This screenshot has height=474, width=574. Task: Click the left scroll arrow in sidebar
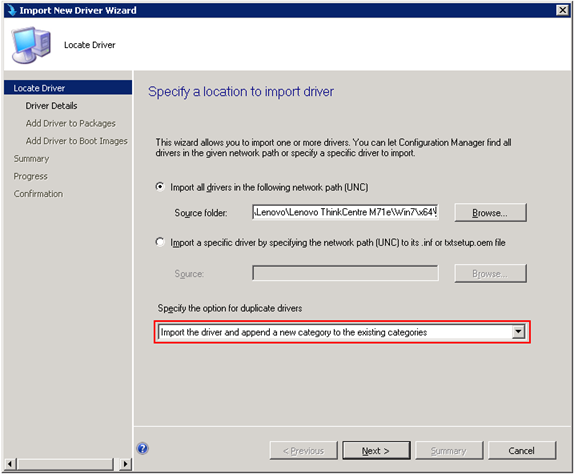10,464
